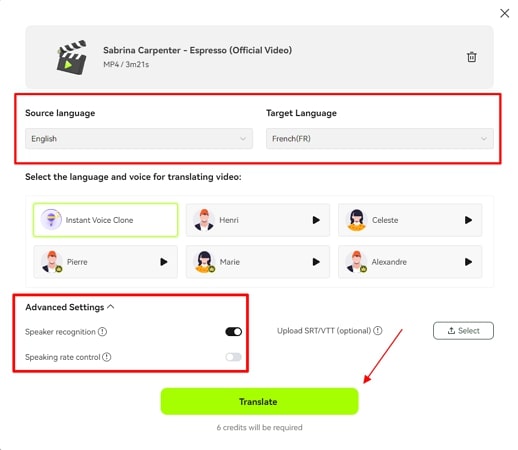Play the Alexandre voice preview

(x=468, y=262)
